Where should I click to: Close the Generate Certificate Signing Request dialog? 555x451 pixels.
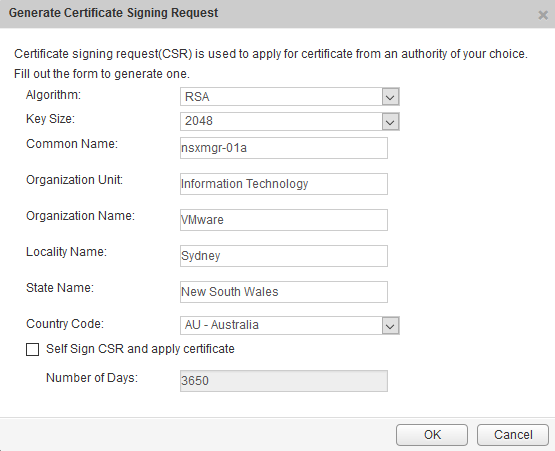click(543, 15)
